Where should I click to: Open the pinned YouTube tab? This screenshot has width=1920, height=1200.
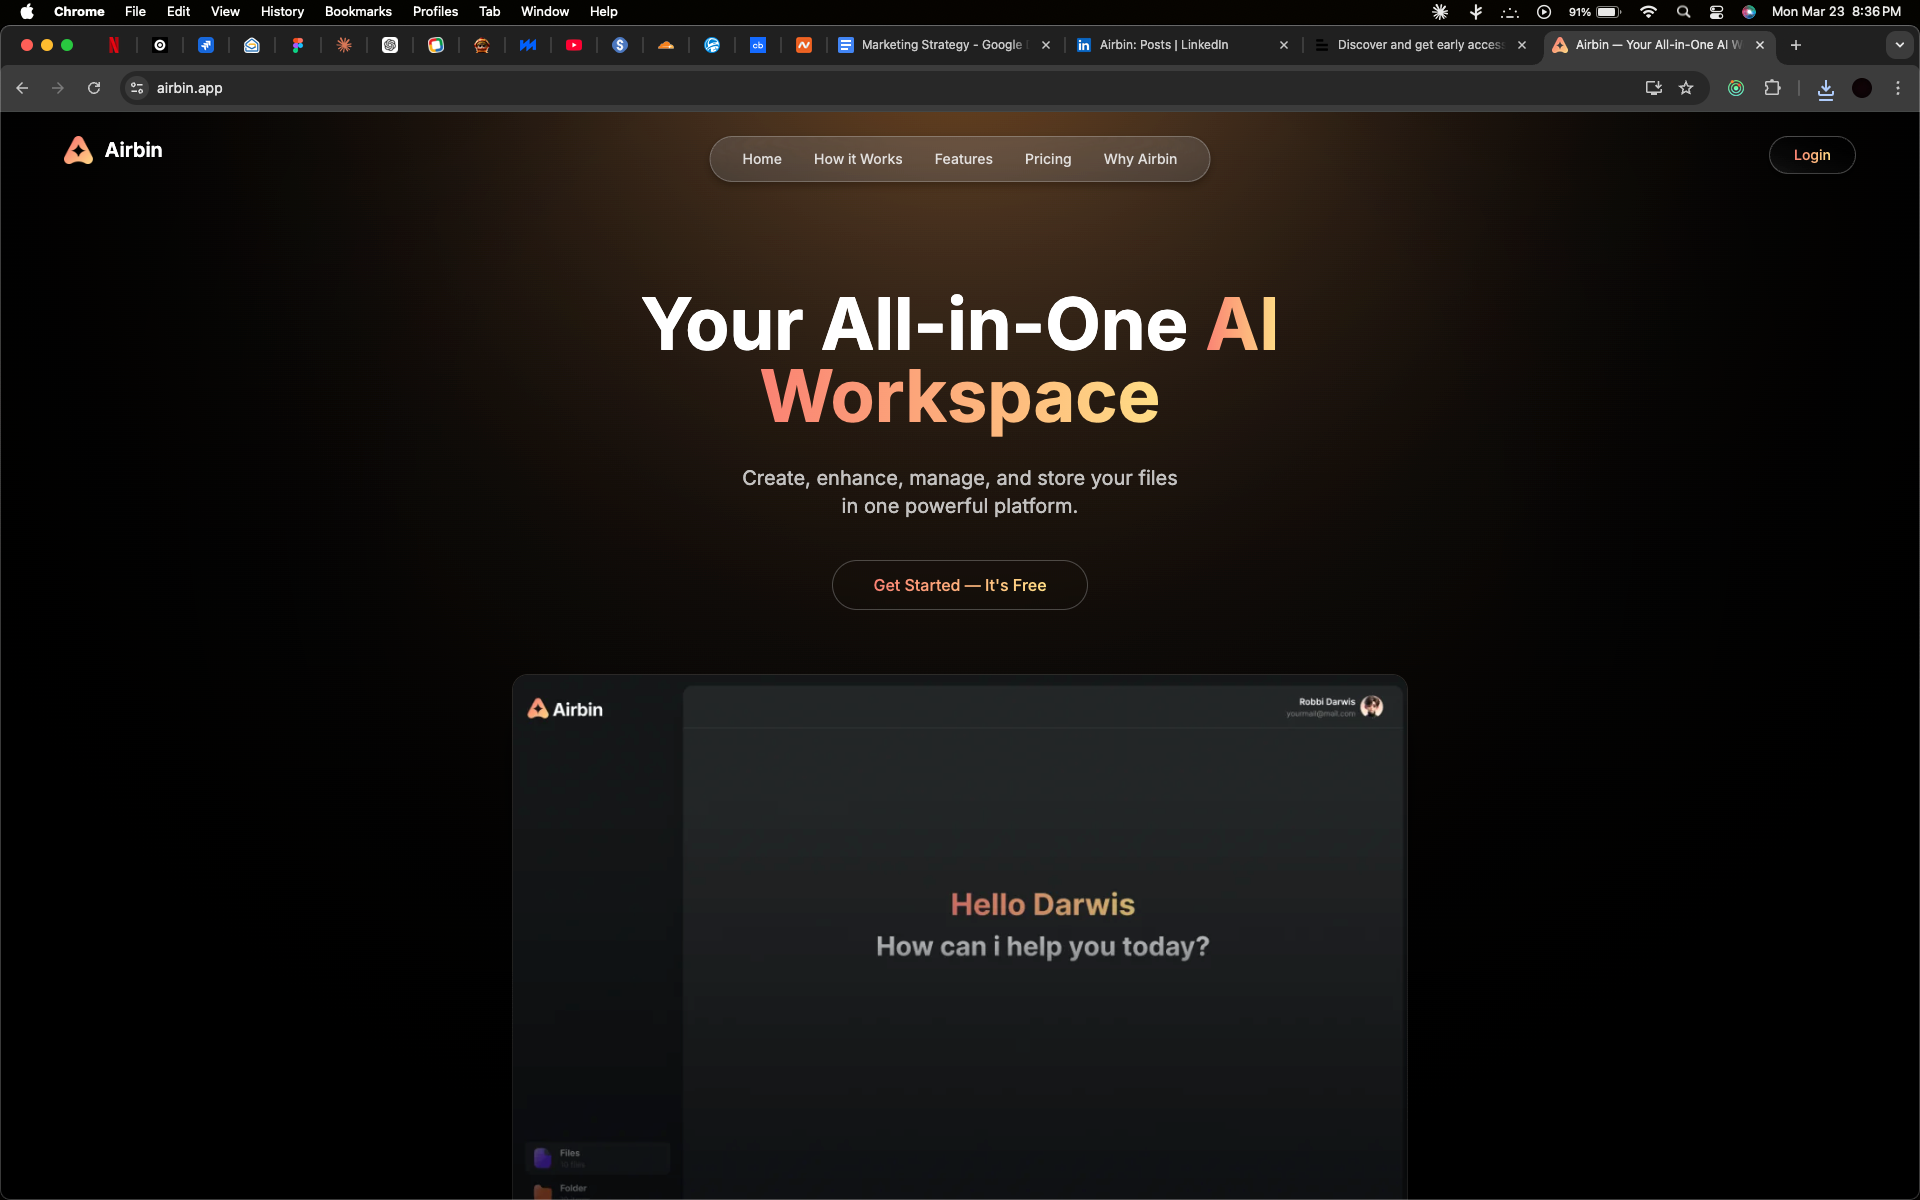[x=574, y=45]
